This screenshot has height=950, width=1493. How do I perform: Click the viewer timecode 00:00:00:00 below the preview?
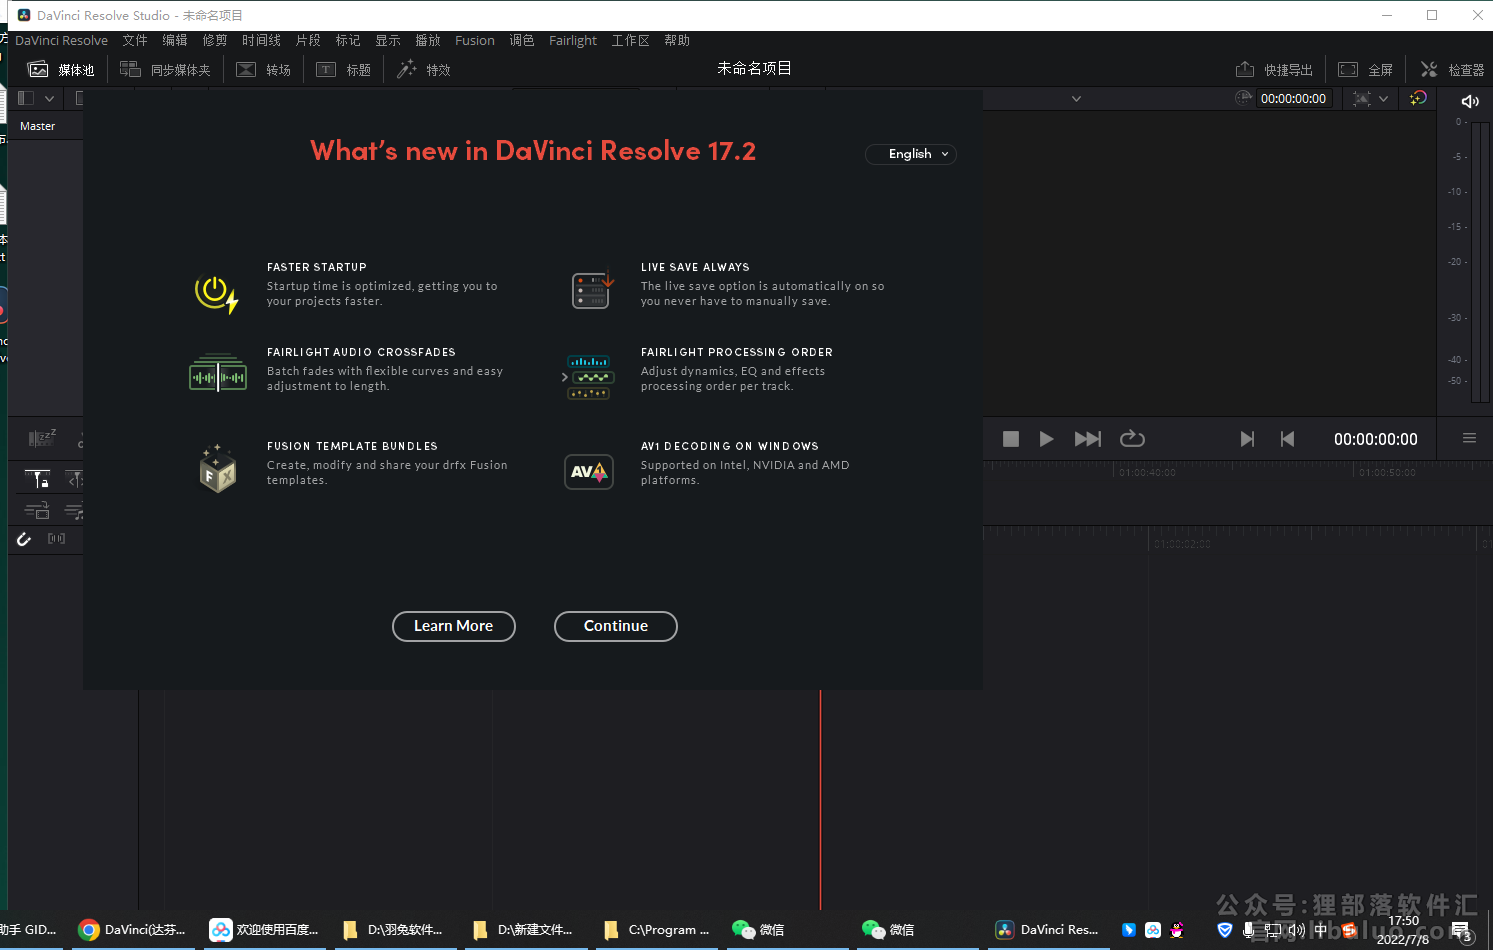pyautogui.click(x=1375, y=439)
